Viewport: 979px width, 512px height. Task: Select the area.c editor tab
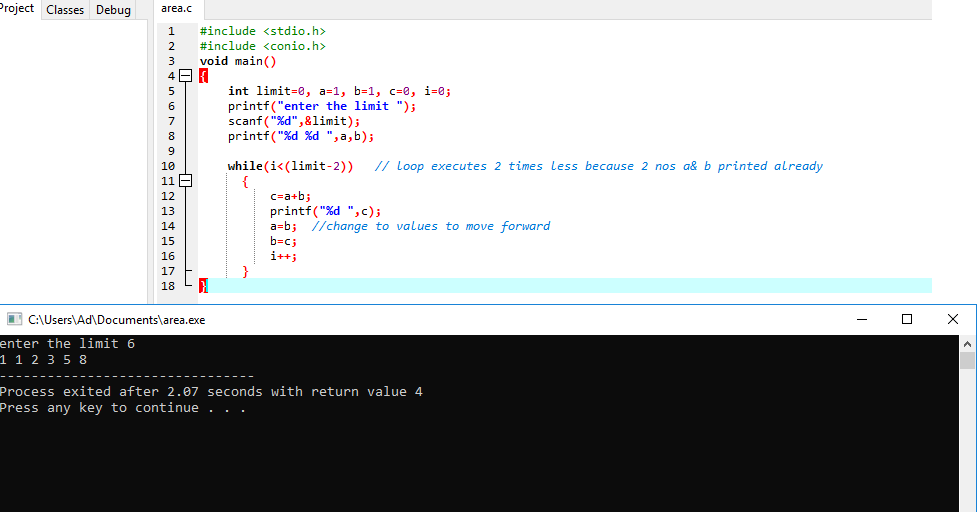[x=177, y=9]
